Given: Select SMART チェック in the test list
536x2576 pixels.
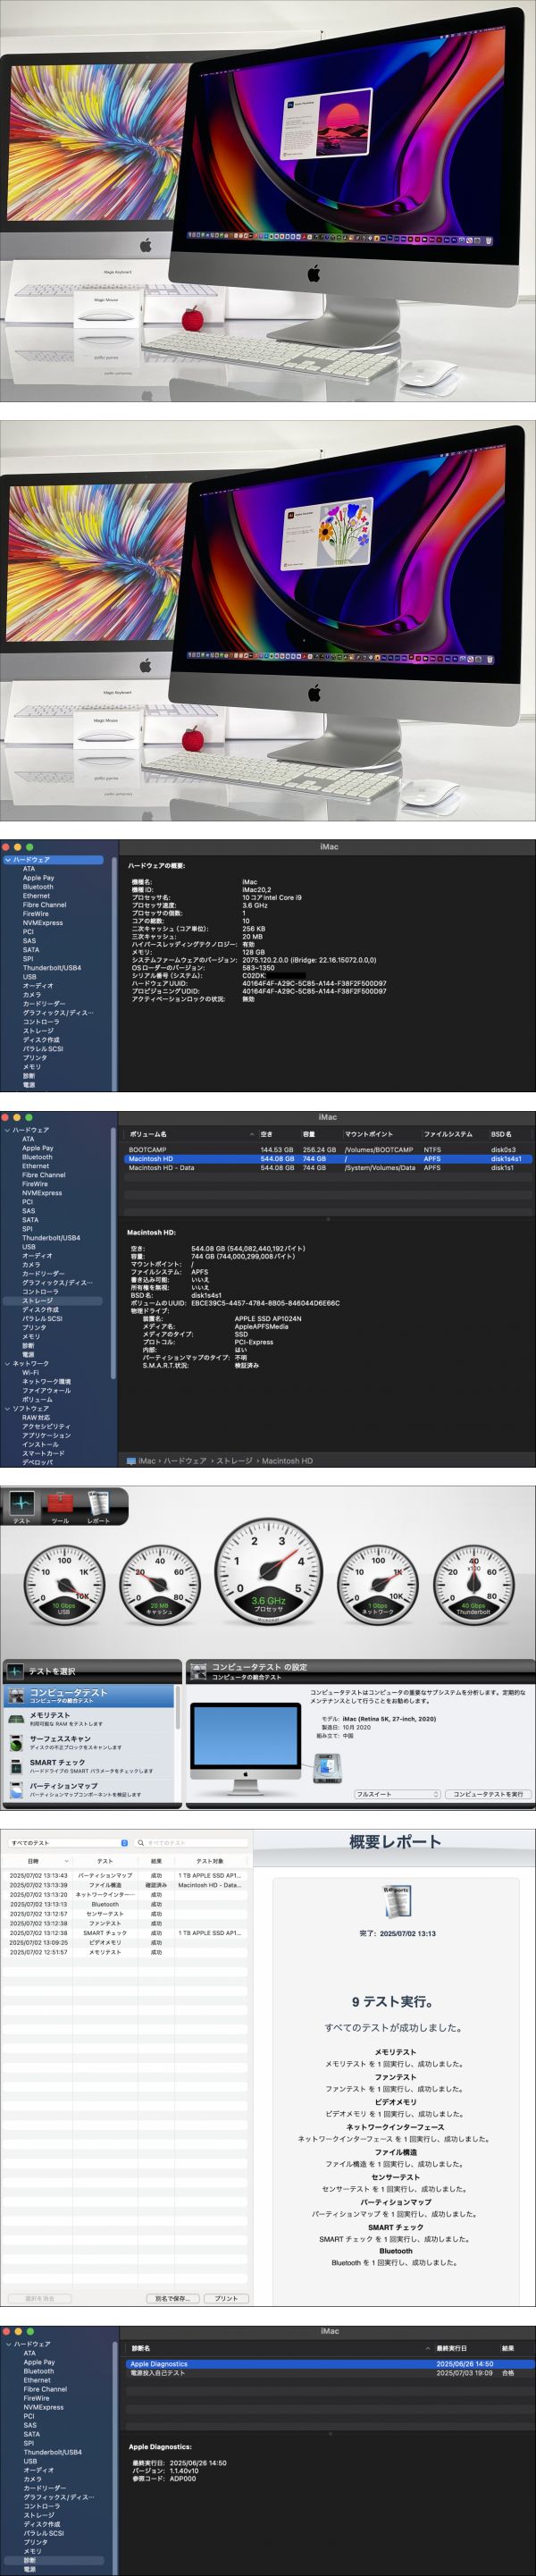Looking at the screenshot, I should tap(90, 1766).
